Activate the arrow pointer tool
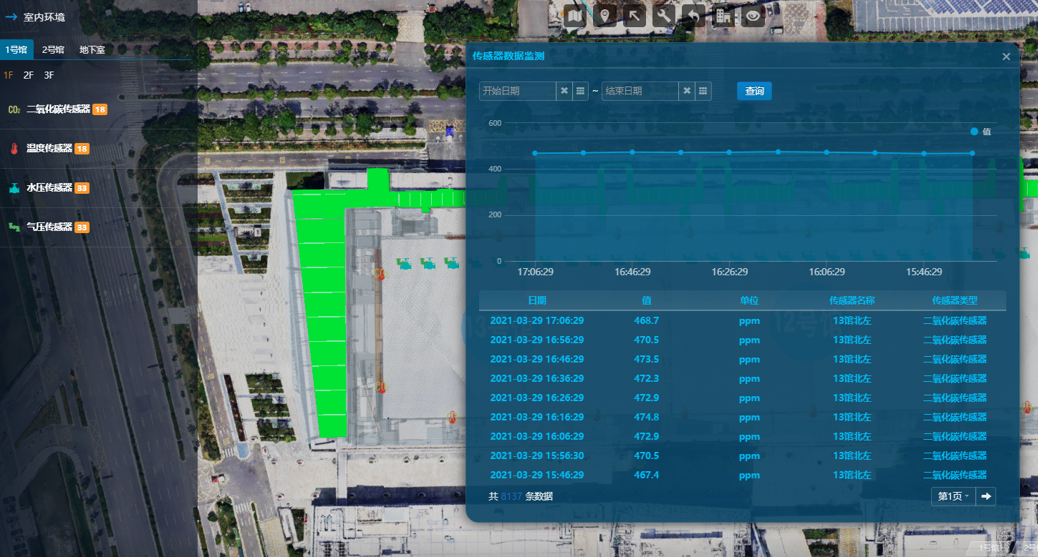 pyautogui.click(x=634, y=15)
